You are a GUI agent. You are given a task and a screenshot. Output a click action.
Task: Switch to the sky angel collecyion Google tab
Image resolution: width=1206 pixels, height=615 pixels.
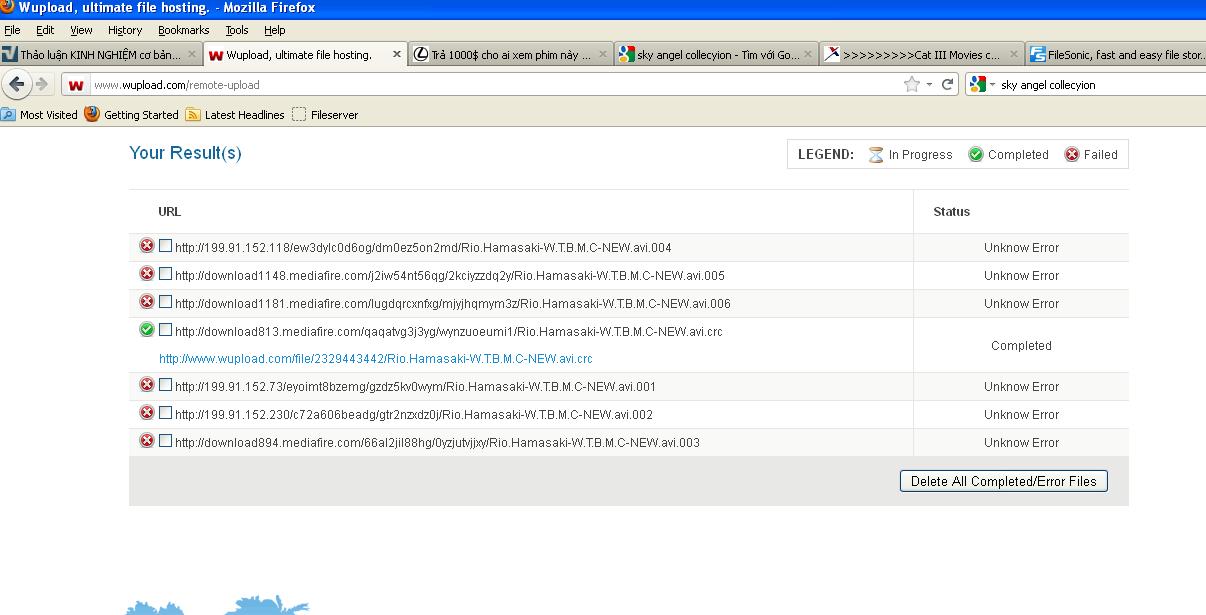(x=715, y=55)
